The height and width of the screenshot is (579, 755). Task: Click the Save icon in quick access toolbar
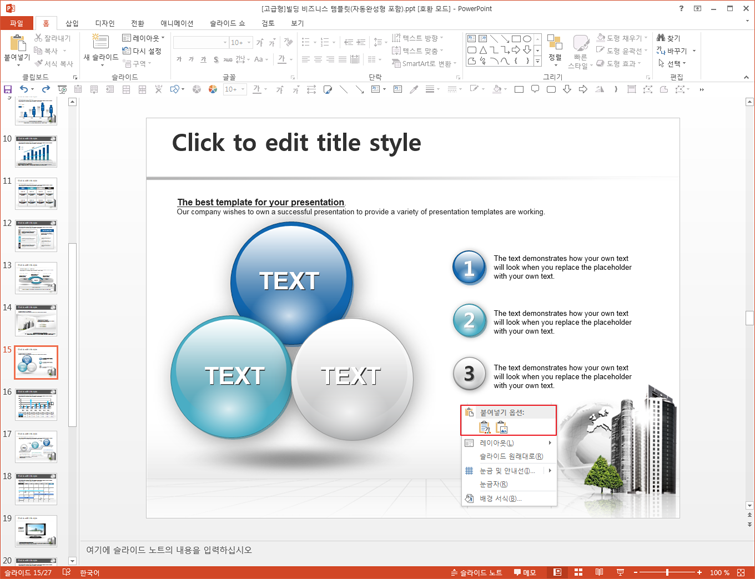point(8,89)
